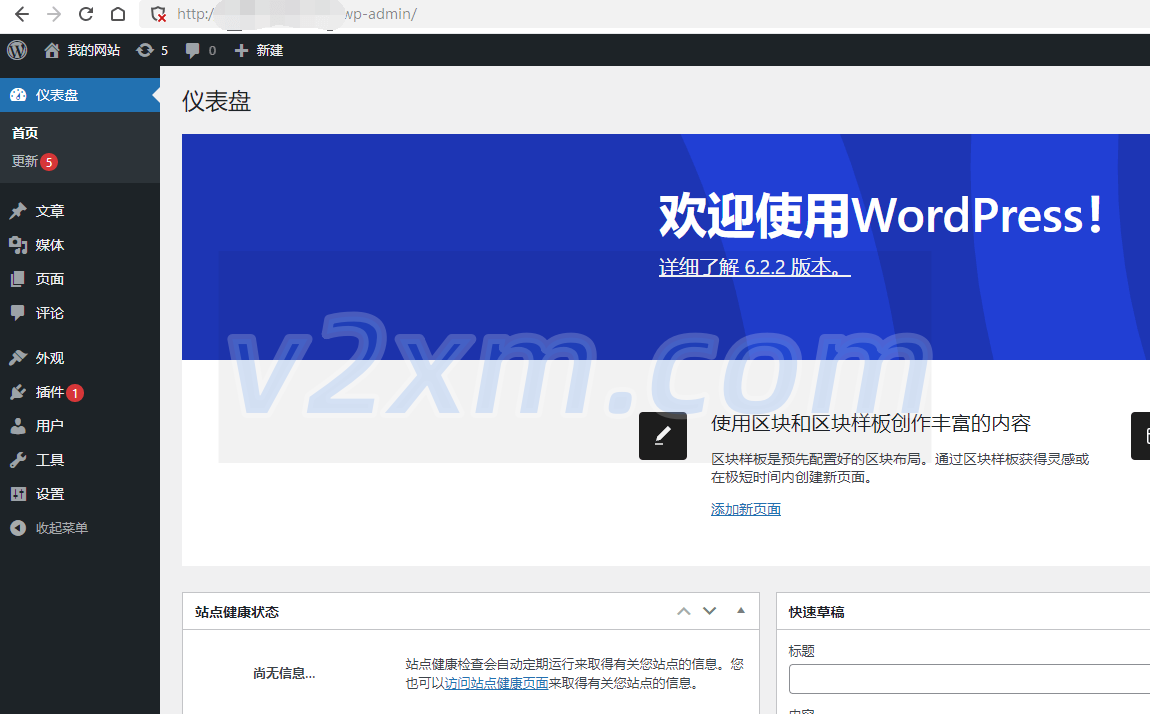Click the address bar URL field
1150x714 pixels.
pos(645,14)
